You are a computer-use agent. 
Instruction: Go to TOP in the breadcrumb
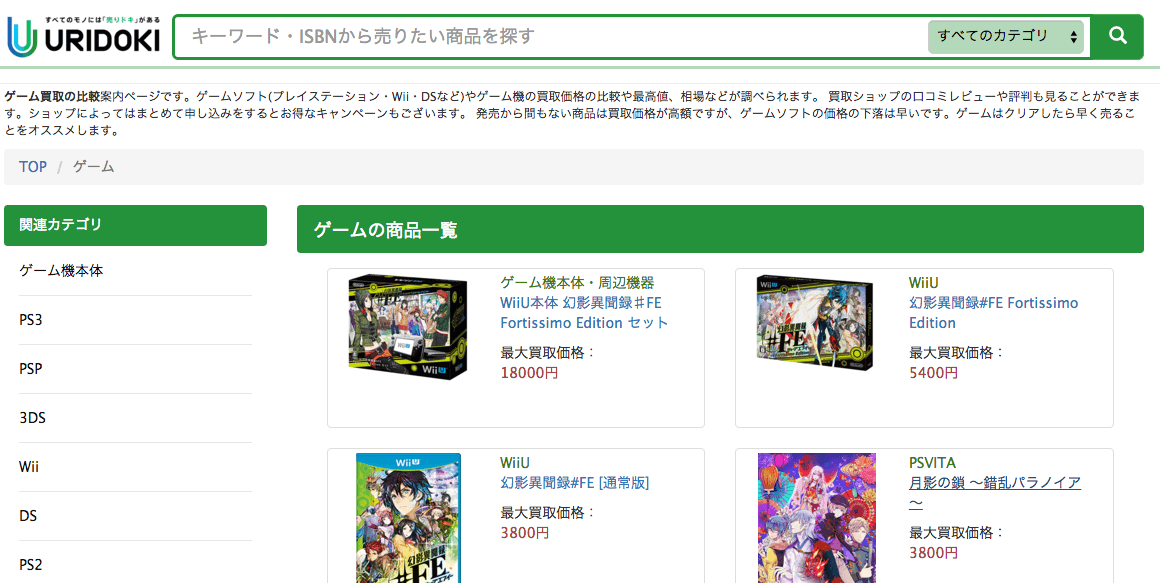click(x=33, y=167)
